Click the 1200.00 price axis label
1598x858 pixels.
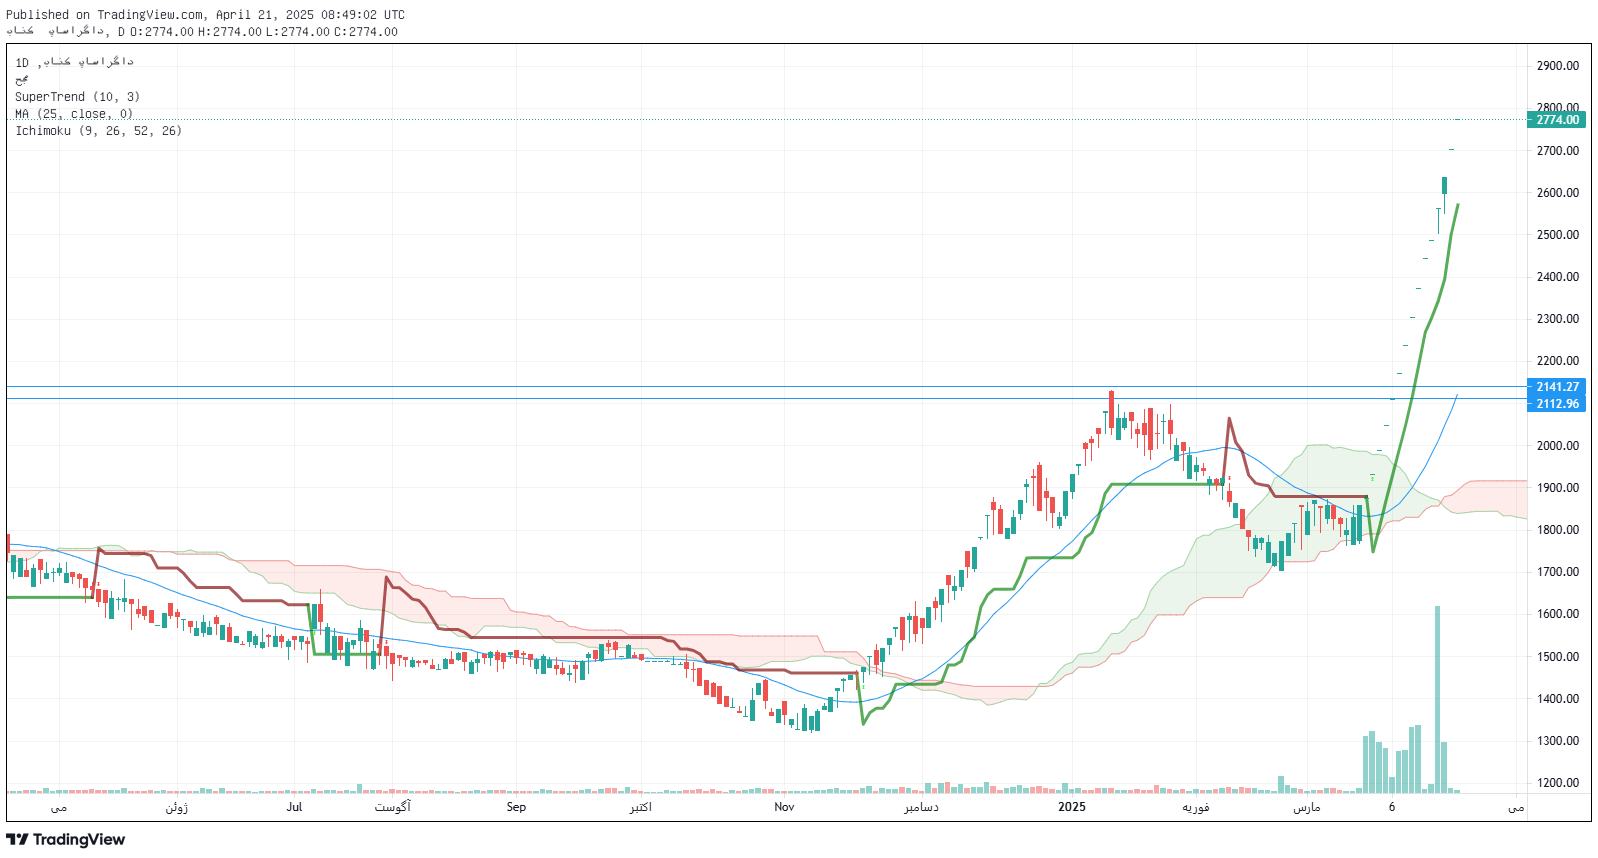click(x=1558, y=783)
